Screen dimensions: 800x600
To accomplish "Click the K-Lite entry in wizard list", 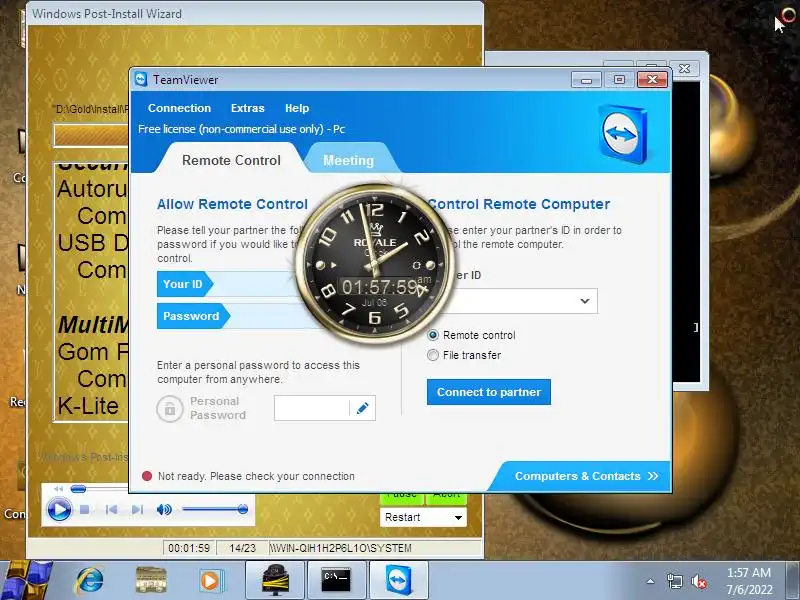I will [x=88, y=406].
